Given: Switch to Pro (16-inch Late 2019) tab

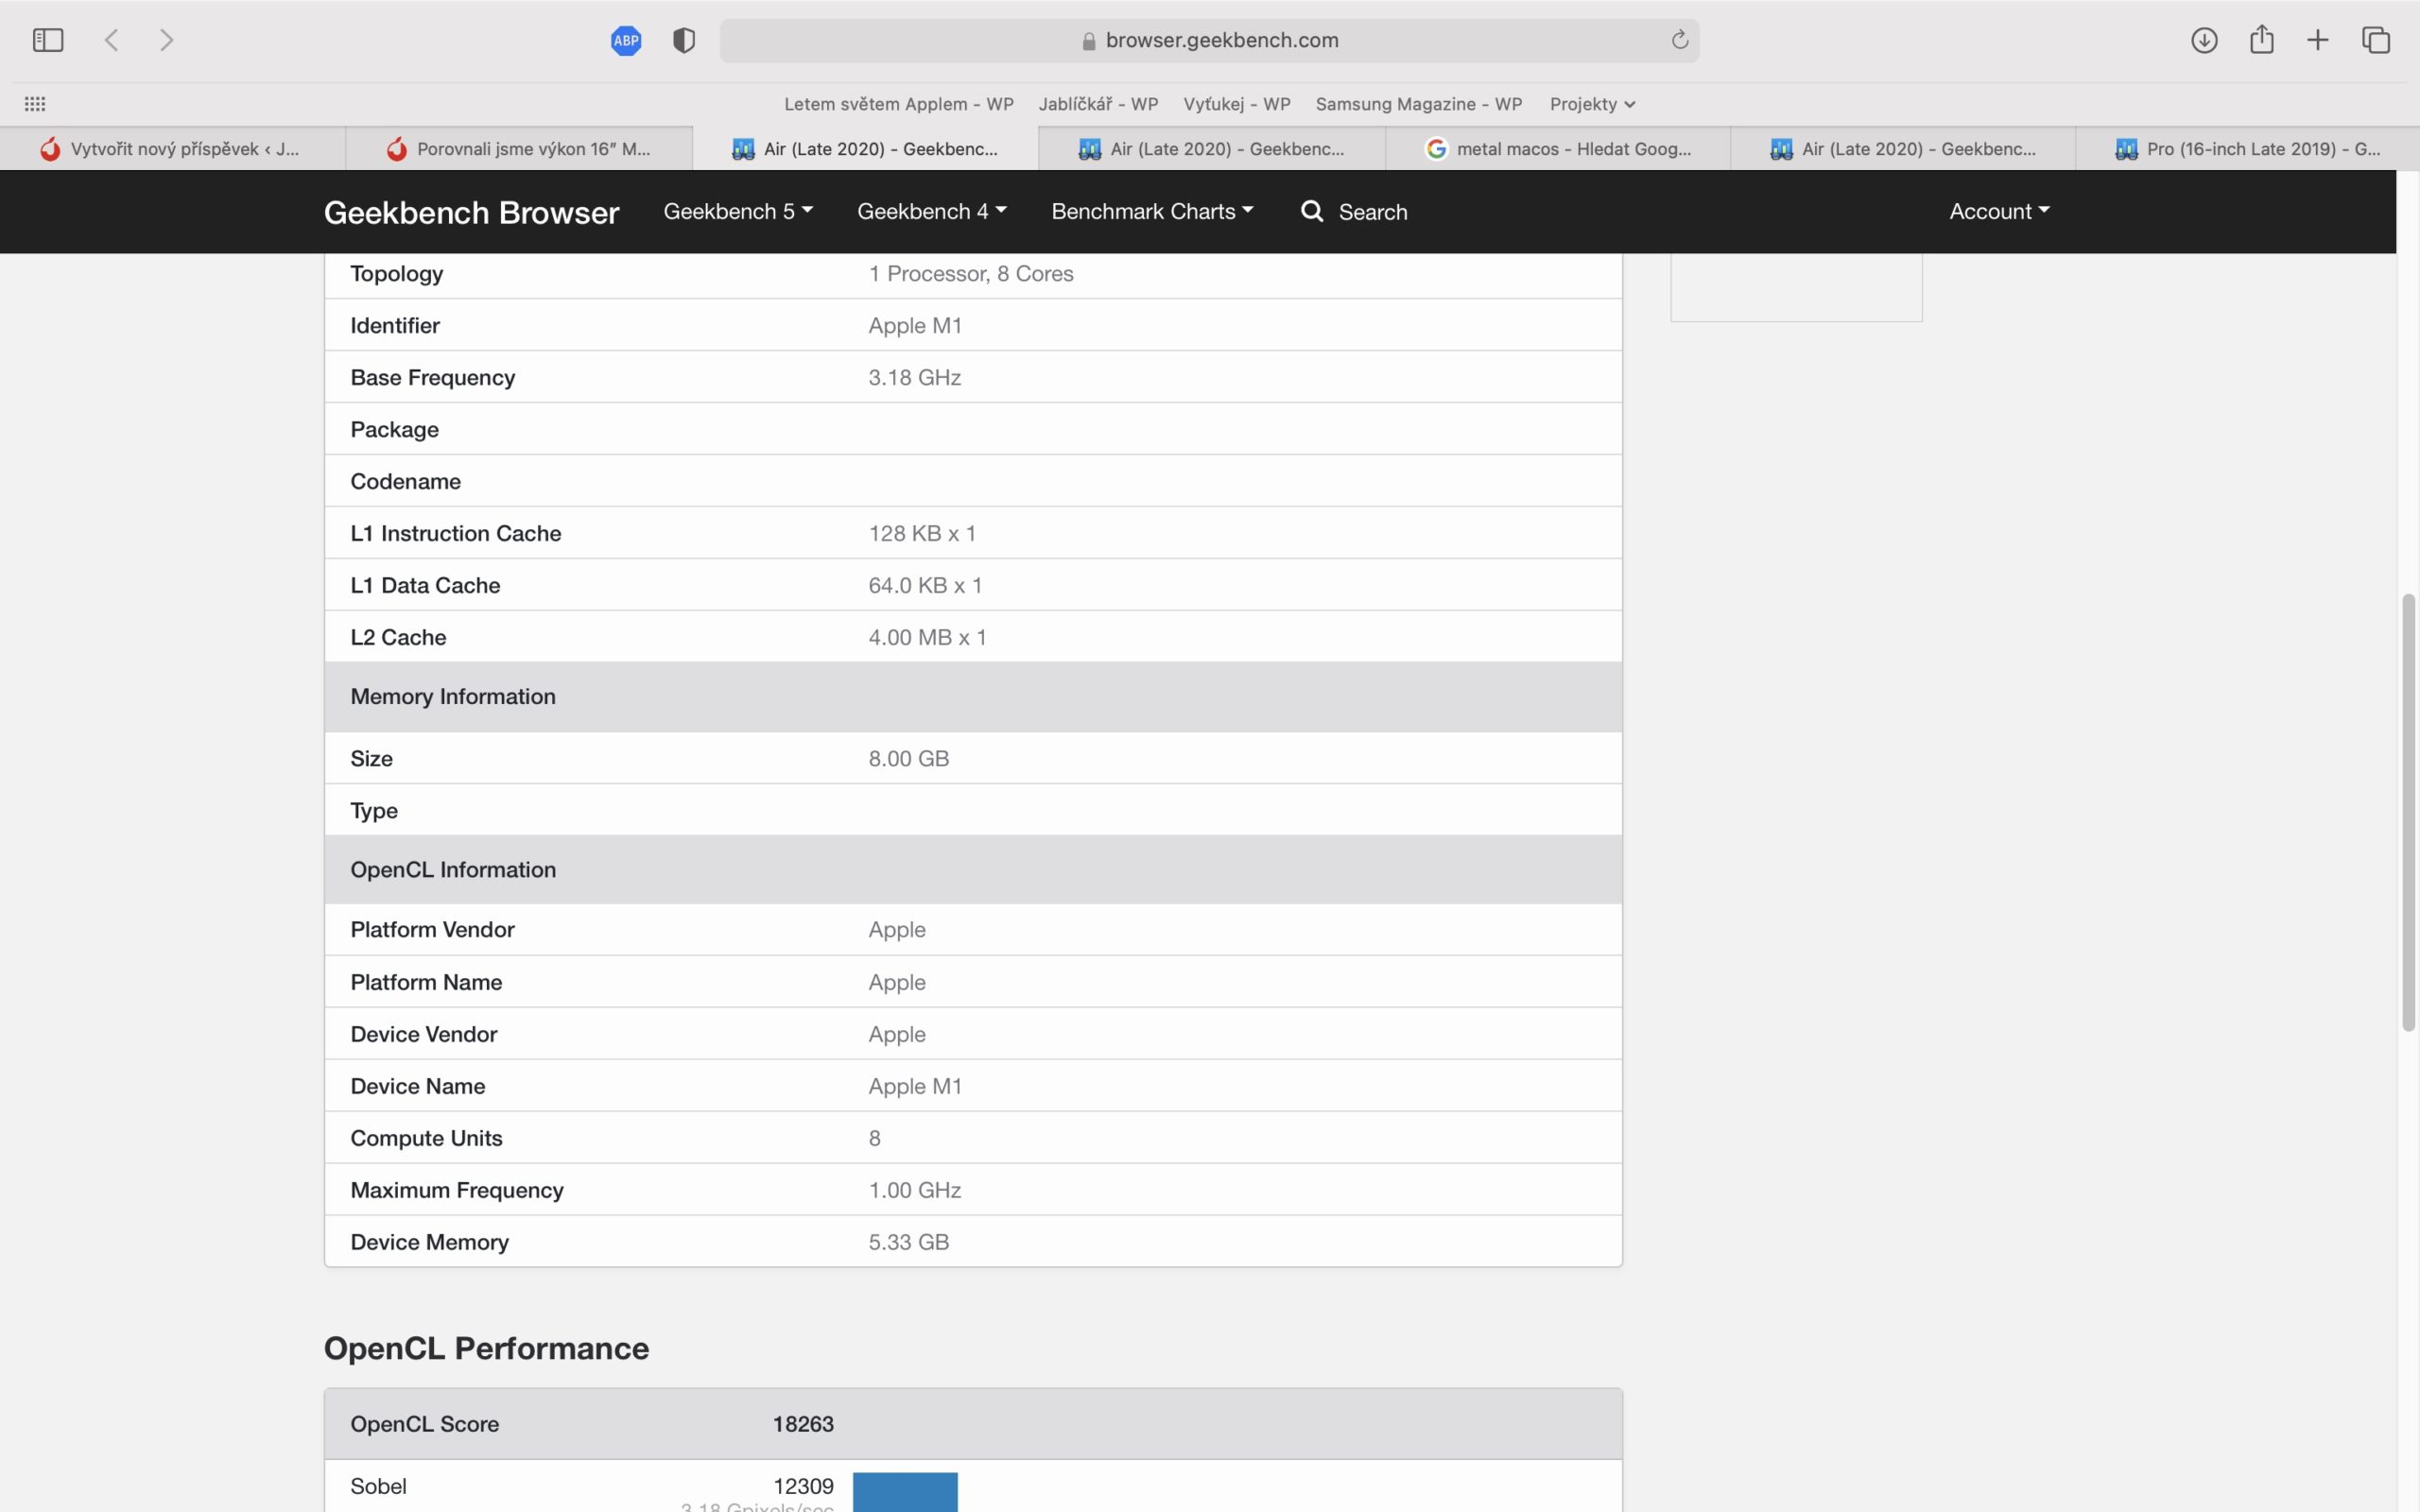Looking at the screenshot, I should 2247,148.
